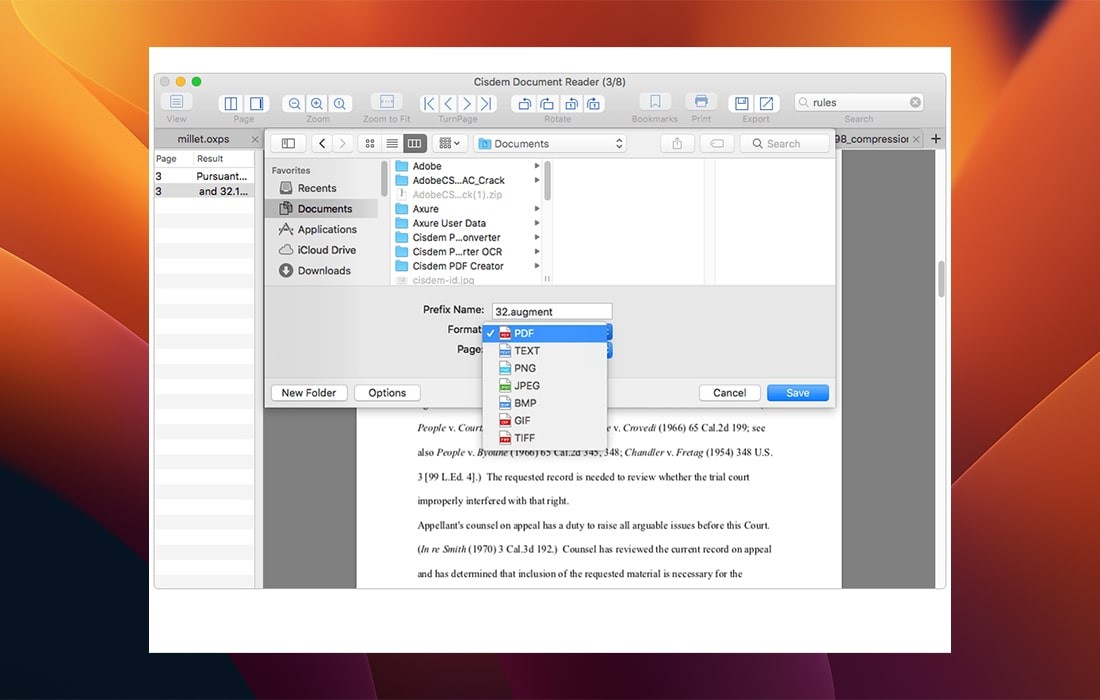The width and height of the screenshot is (1100, 700).
Task: Toggle the dialog's sidebar visibility button
Action: click(x=288, y=144)
